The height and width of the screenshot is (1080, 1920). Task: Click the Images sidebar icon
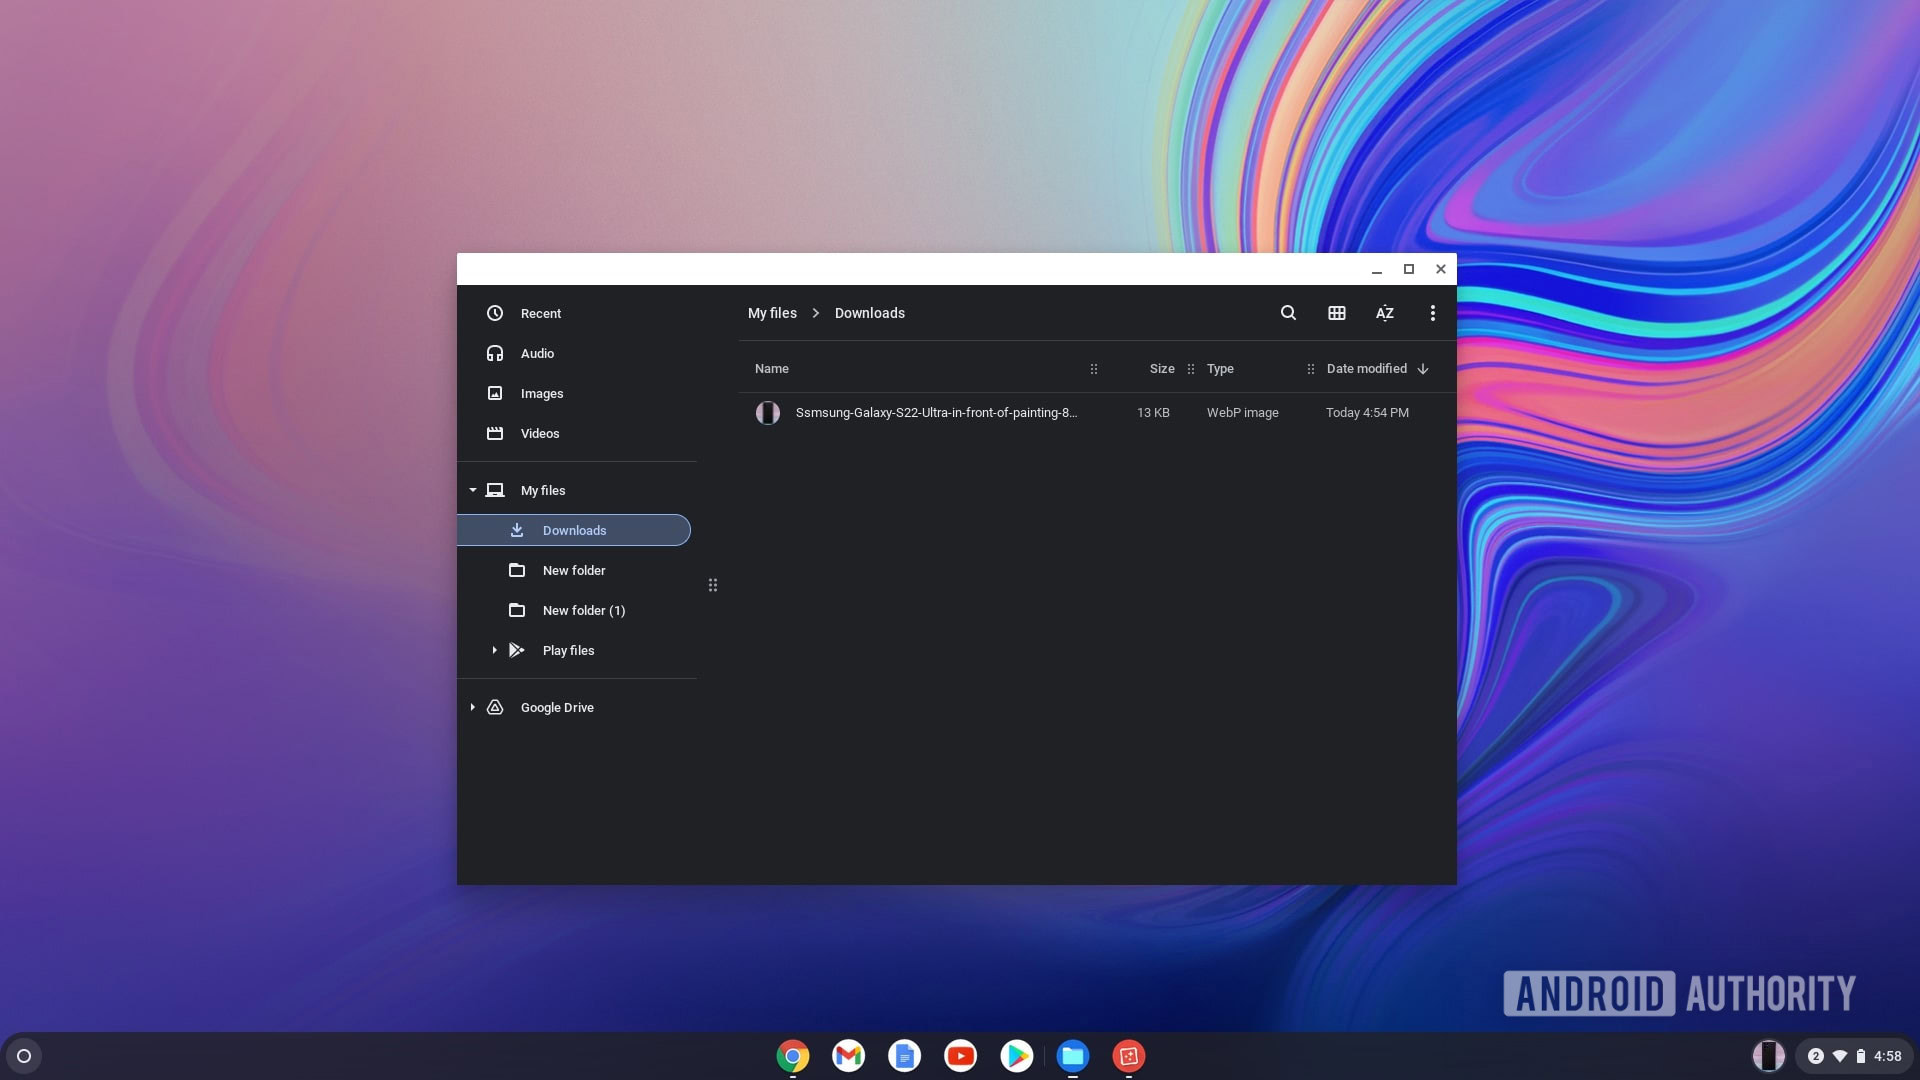[496, 394]
